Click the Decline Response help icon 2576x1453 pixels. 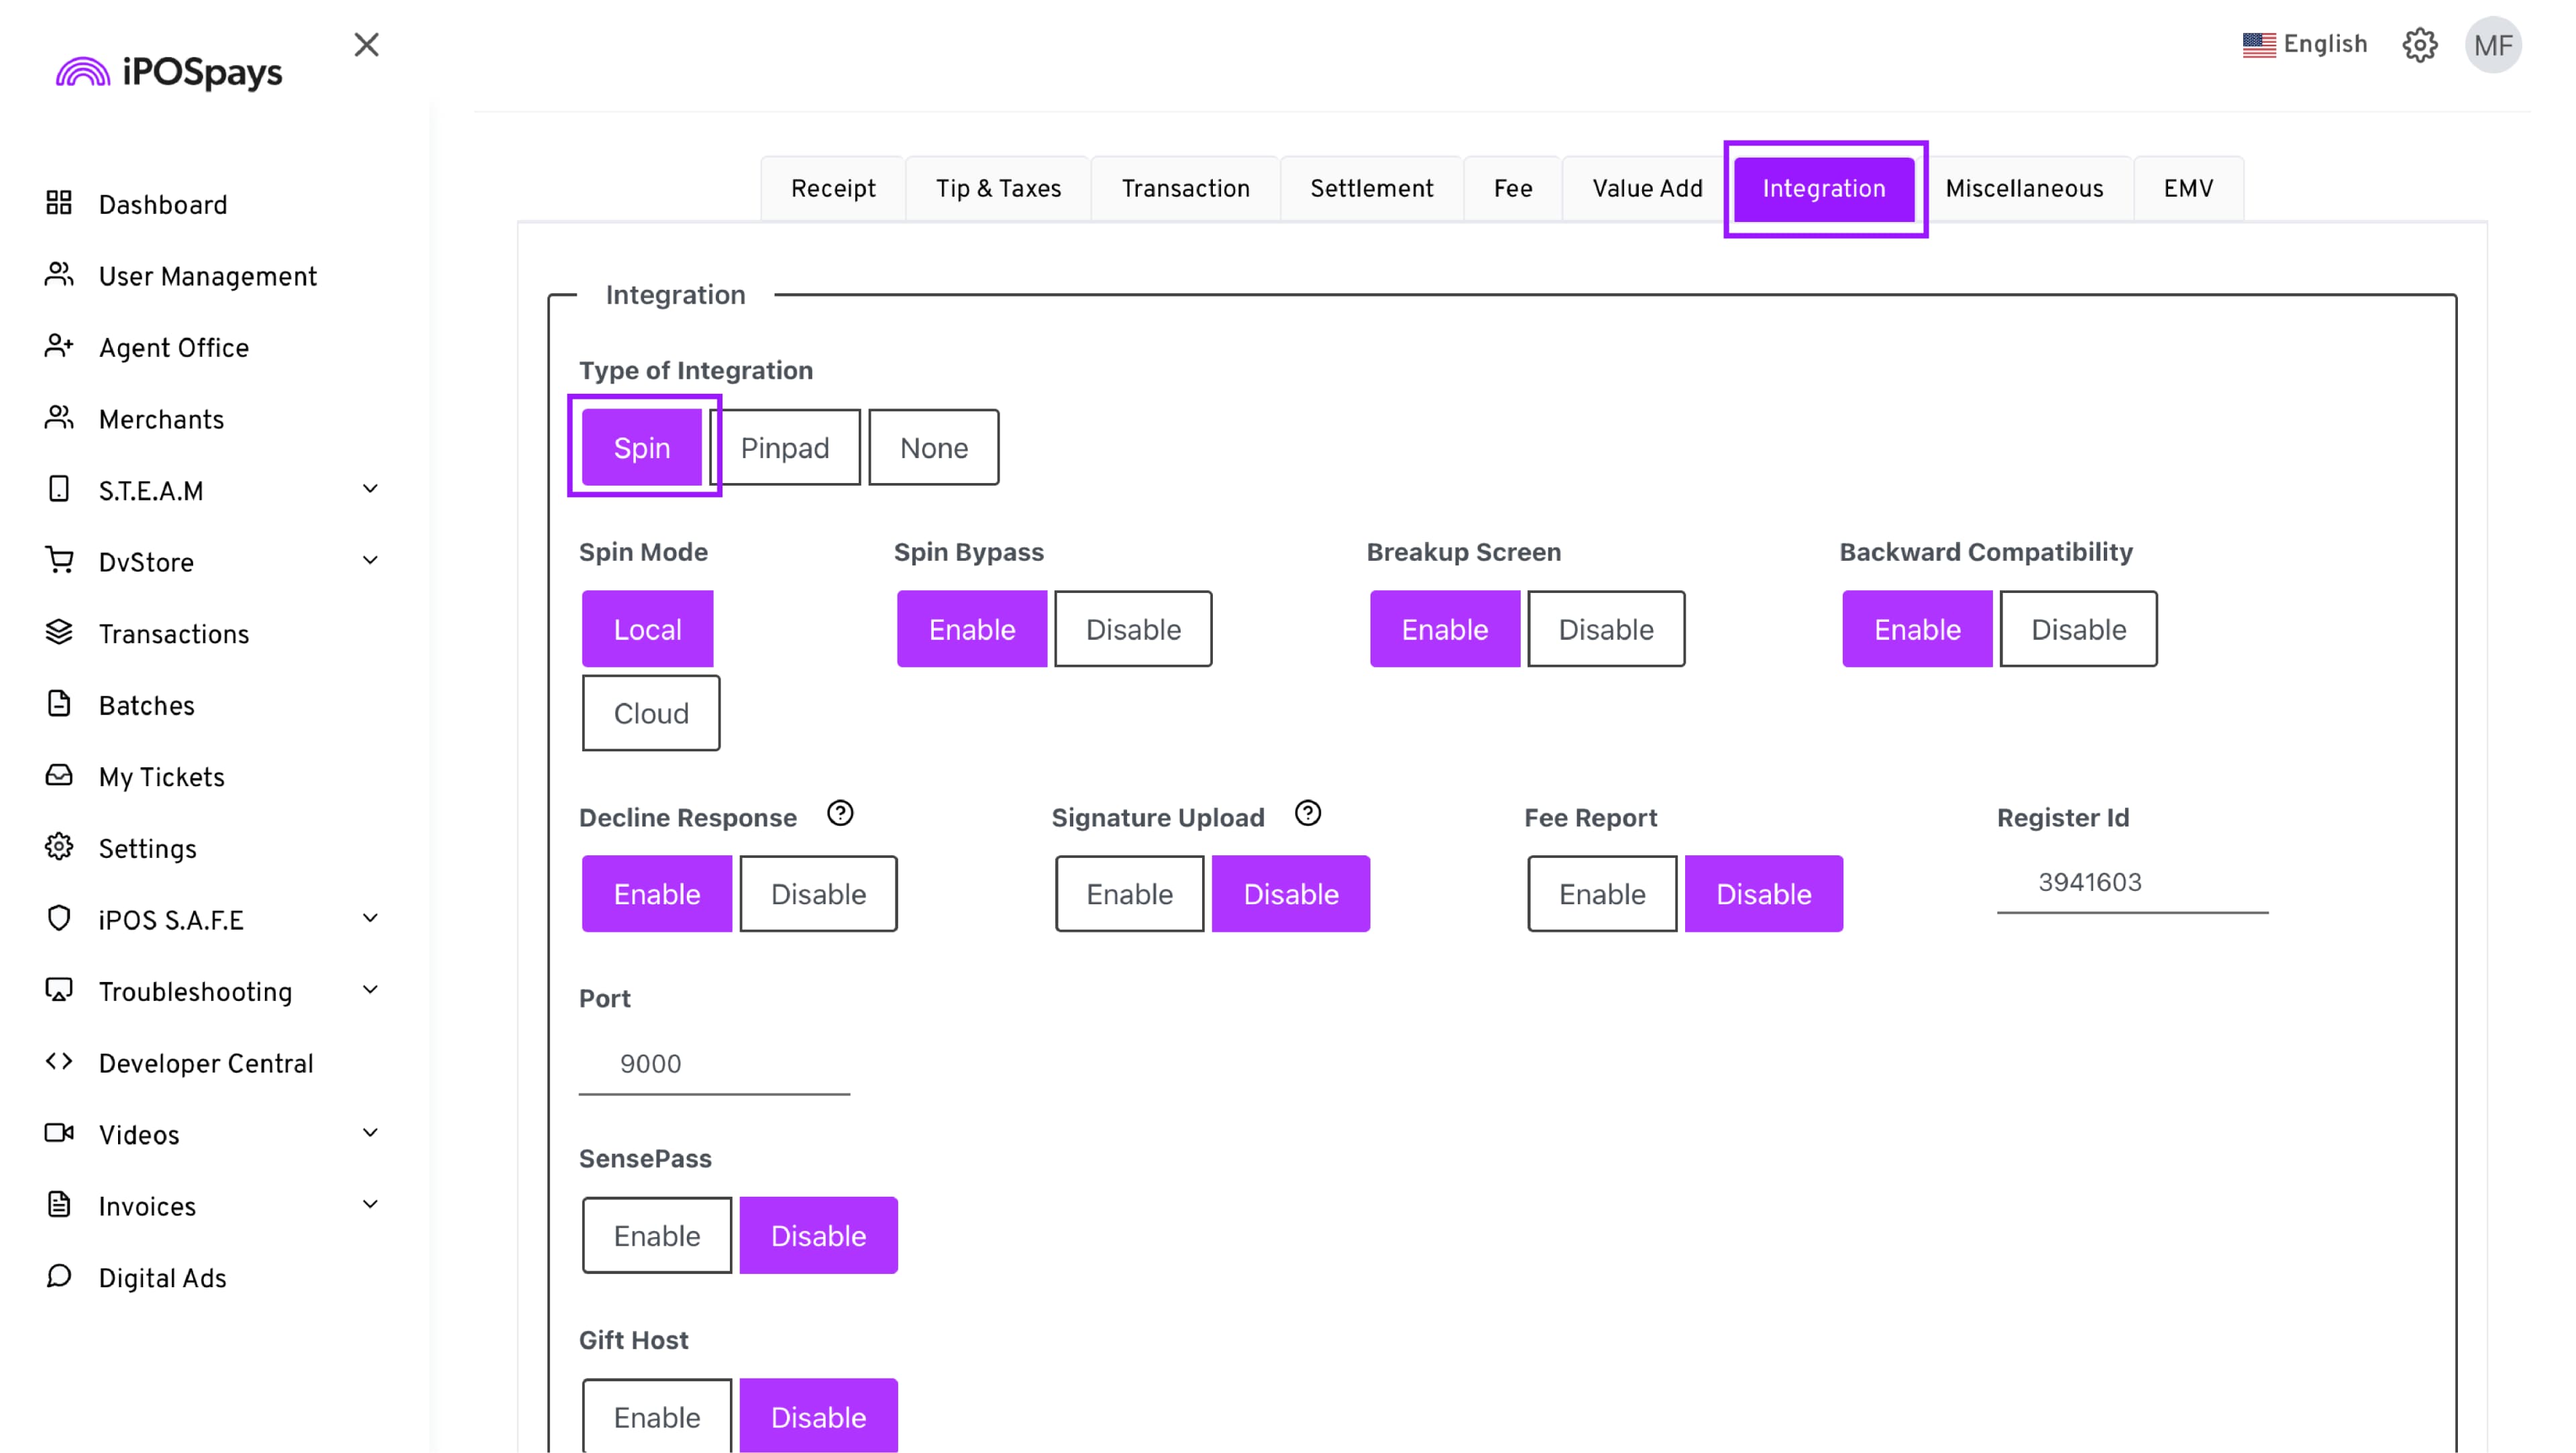pyautogui.click(x=840, y=814)
